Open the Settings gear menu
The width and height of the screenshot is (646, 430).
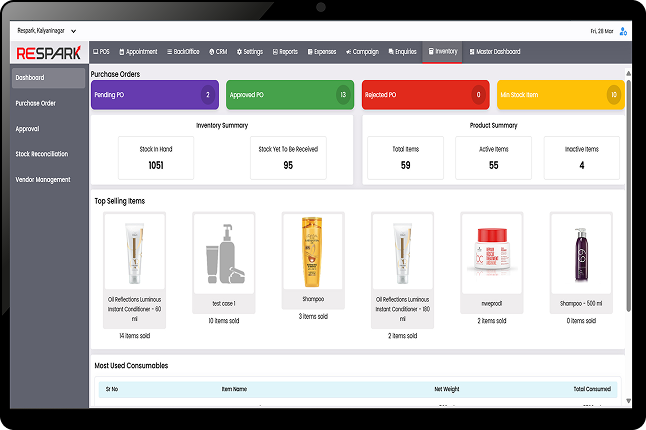tap(250, 51)
